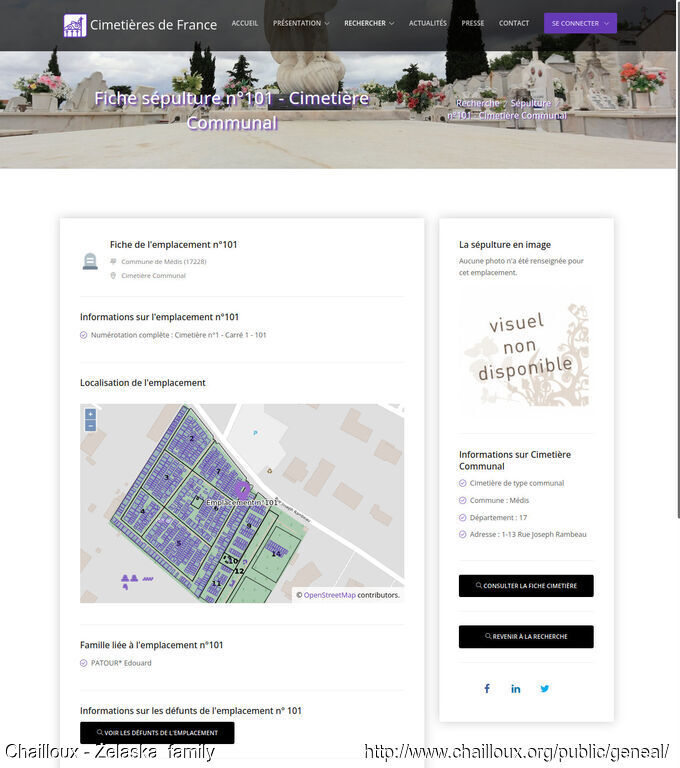
Task: Expand the Présentation dropdown menu
Action: [x=301, y=23]
